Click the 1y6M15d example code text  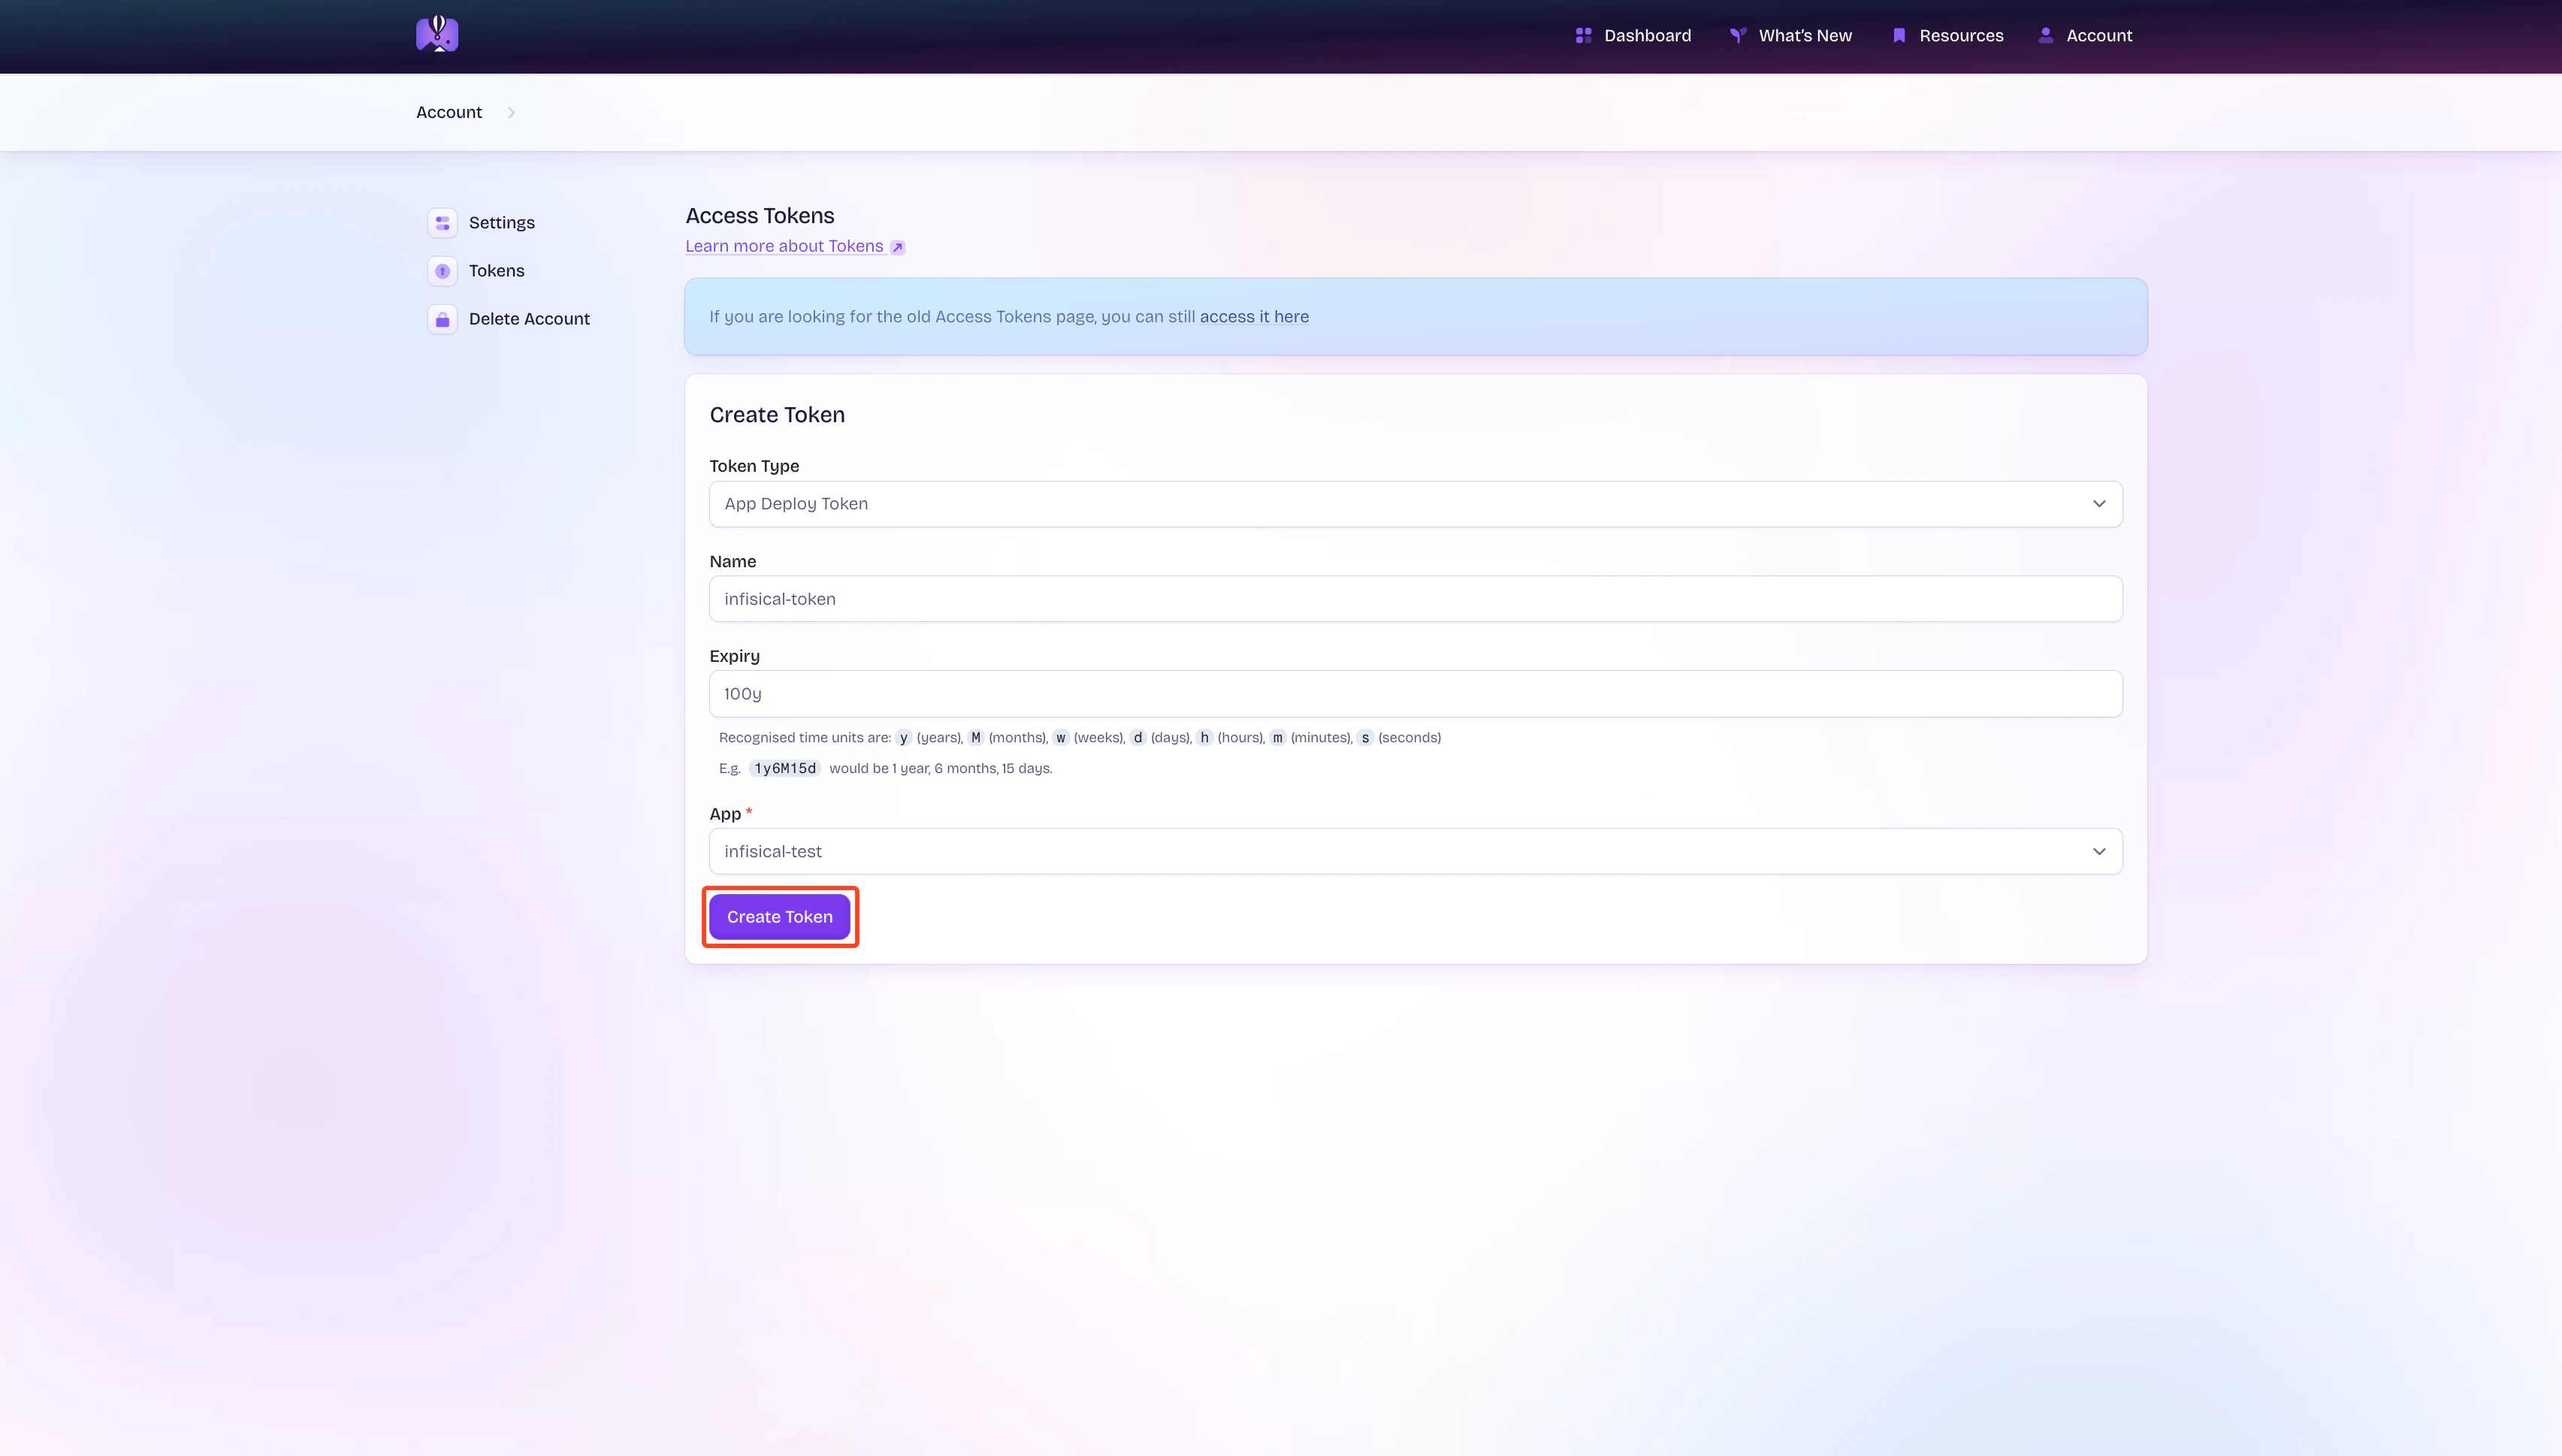(785, 768)
